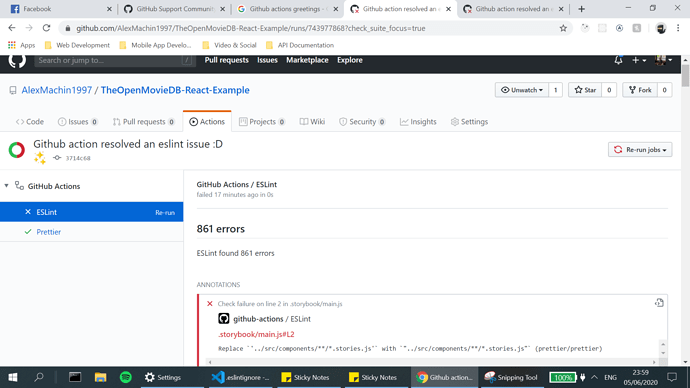
Task: Focus the Search or jump to field
Action: 114,60
